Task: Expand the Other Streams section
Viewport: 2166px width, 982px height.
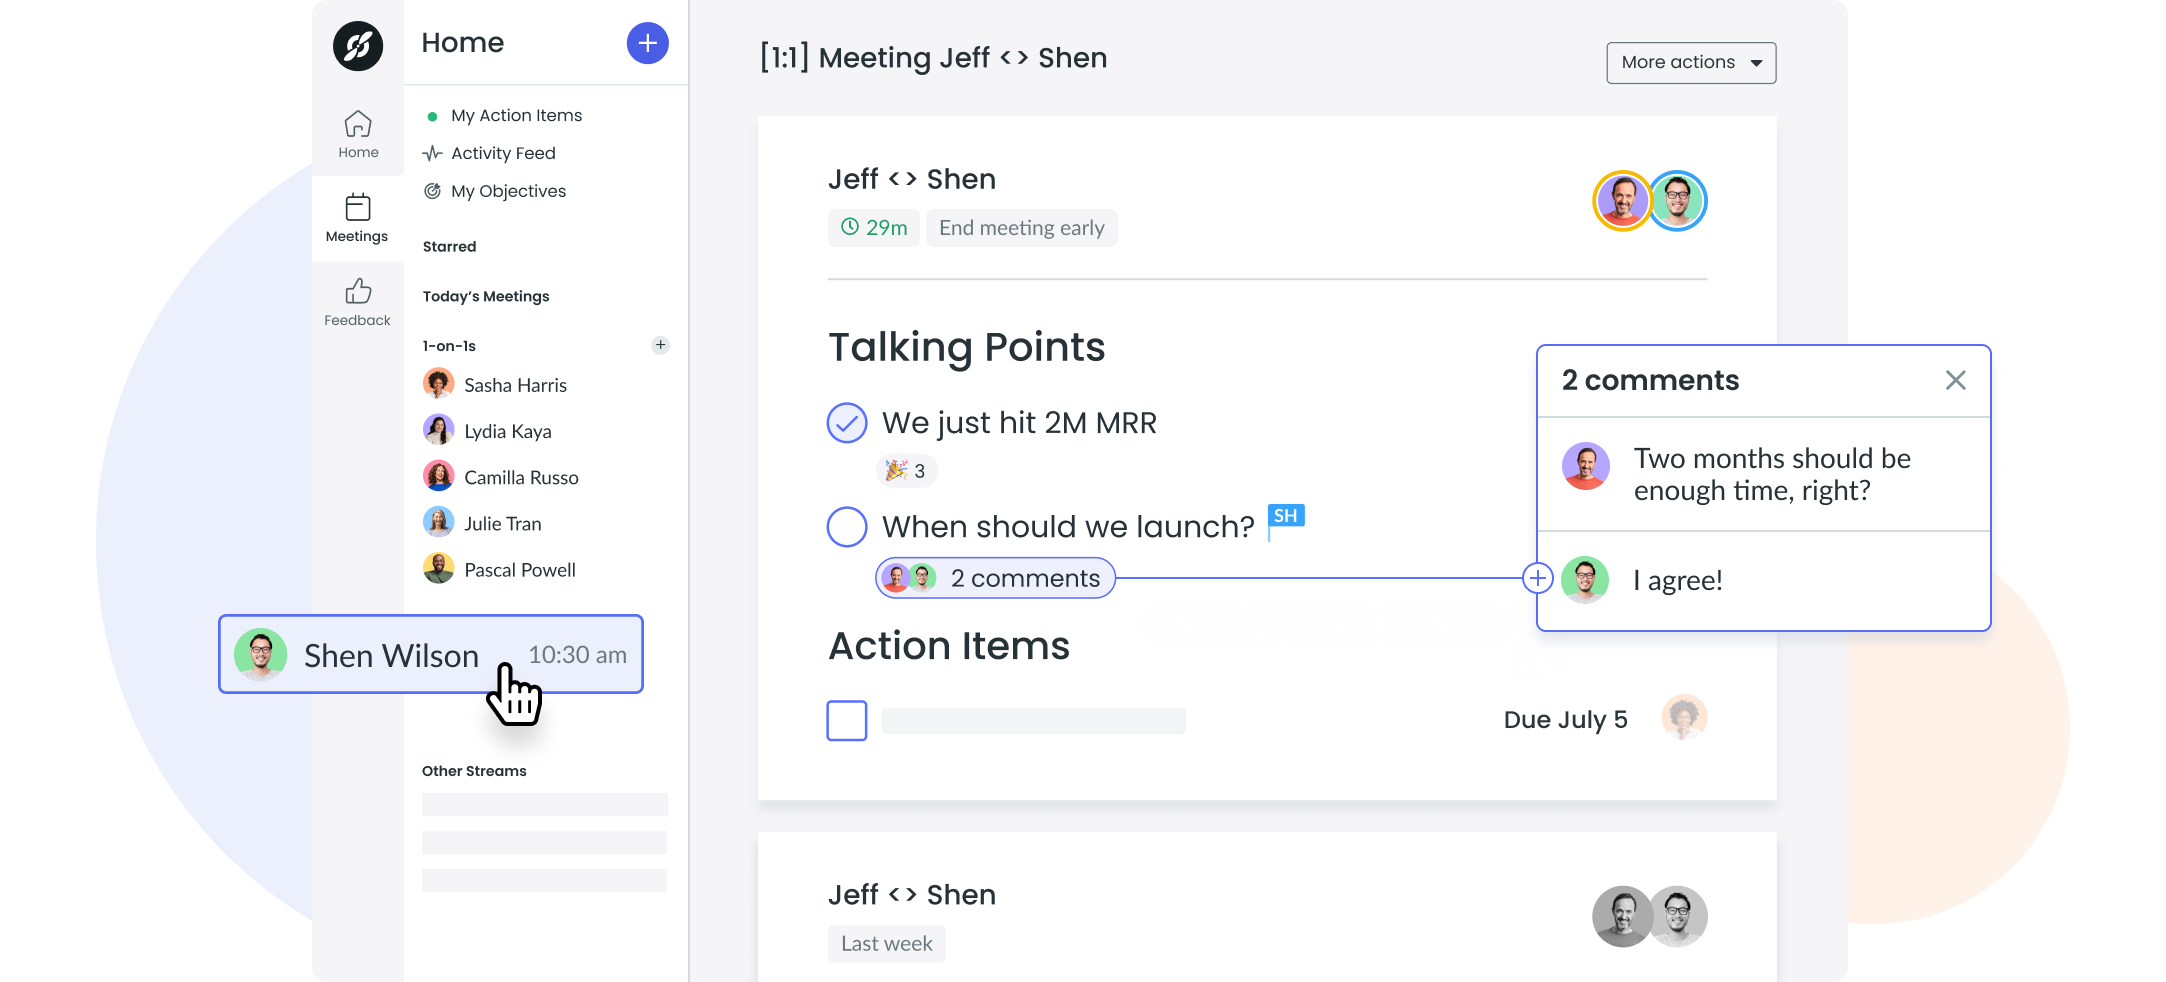Action: (474, 771)
